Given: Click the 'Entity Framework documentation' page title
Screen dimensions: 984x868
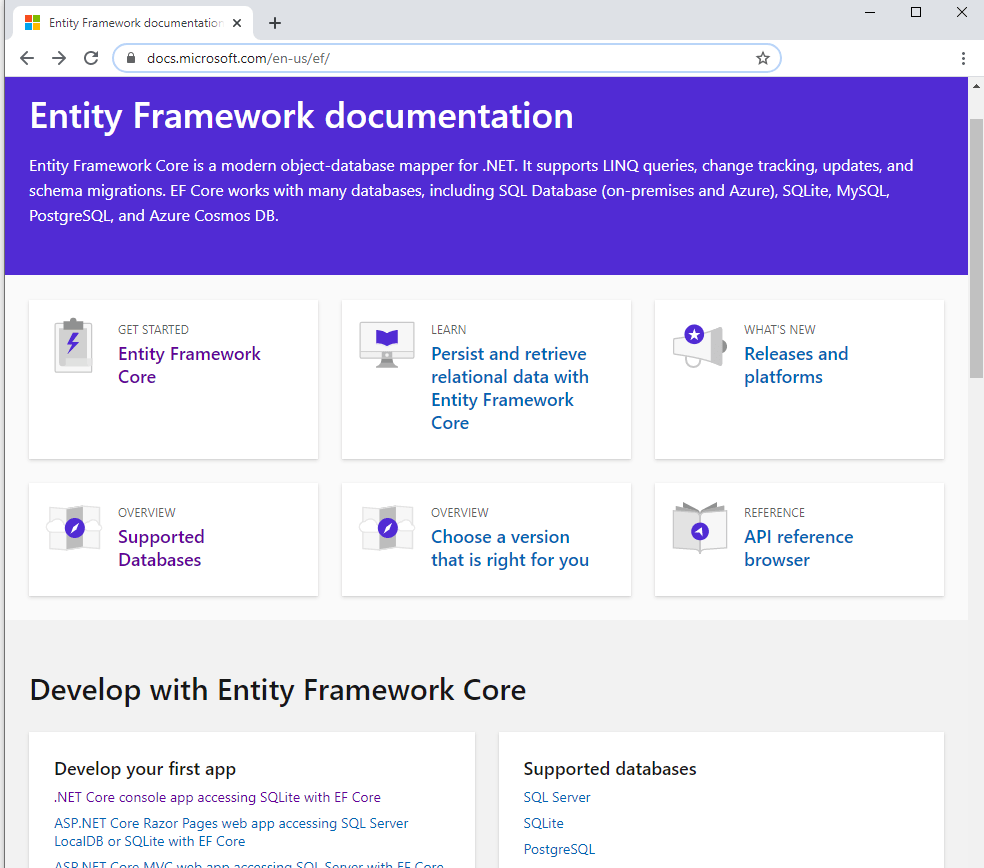Looking at the screenshot, I should coord(301,117).
